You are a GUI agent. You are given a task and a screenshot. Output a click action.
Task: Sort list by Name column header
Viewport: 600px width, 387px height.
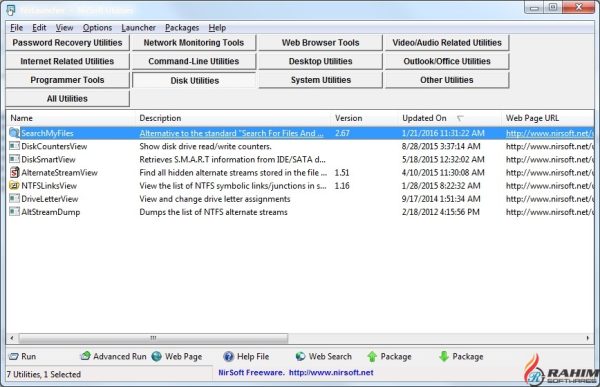71,118
